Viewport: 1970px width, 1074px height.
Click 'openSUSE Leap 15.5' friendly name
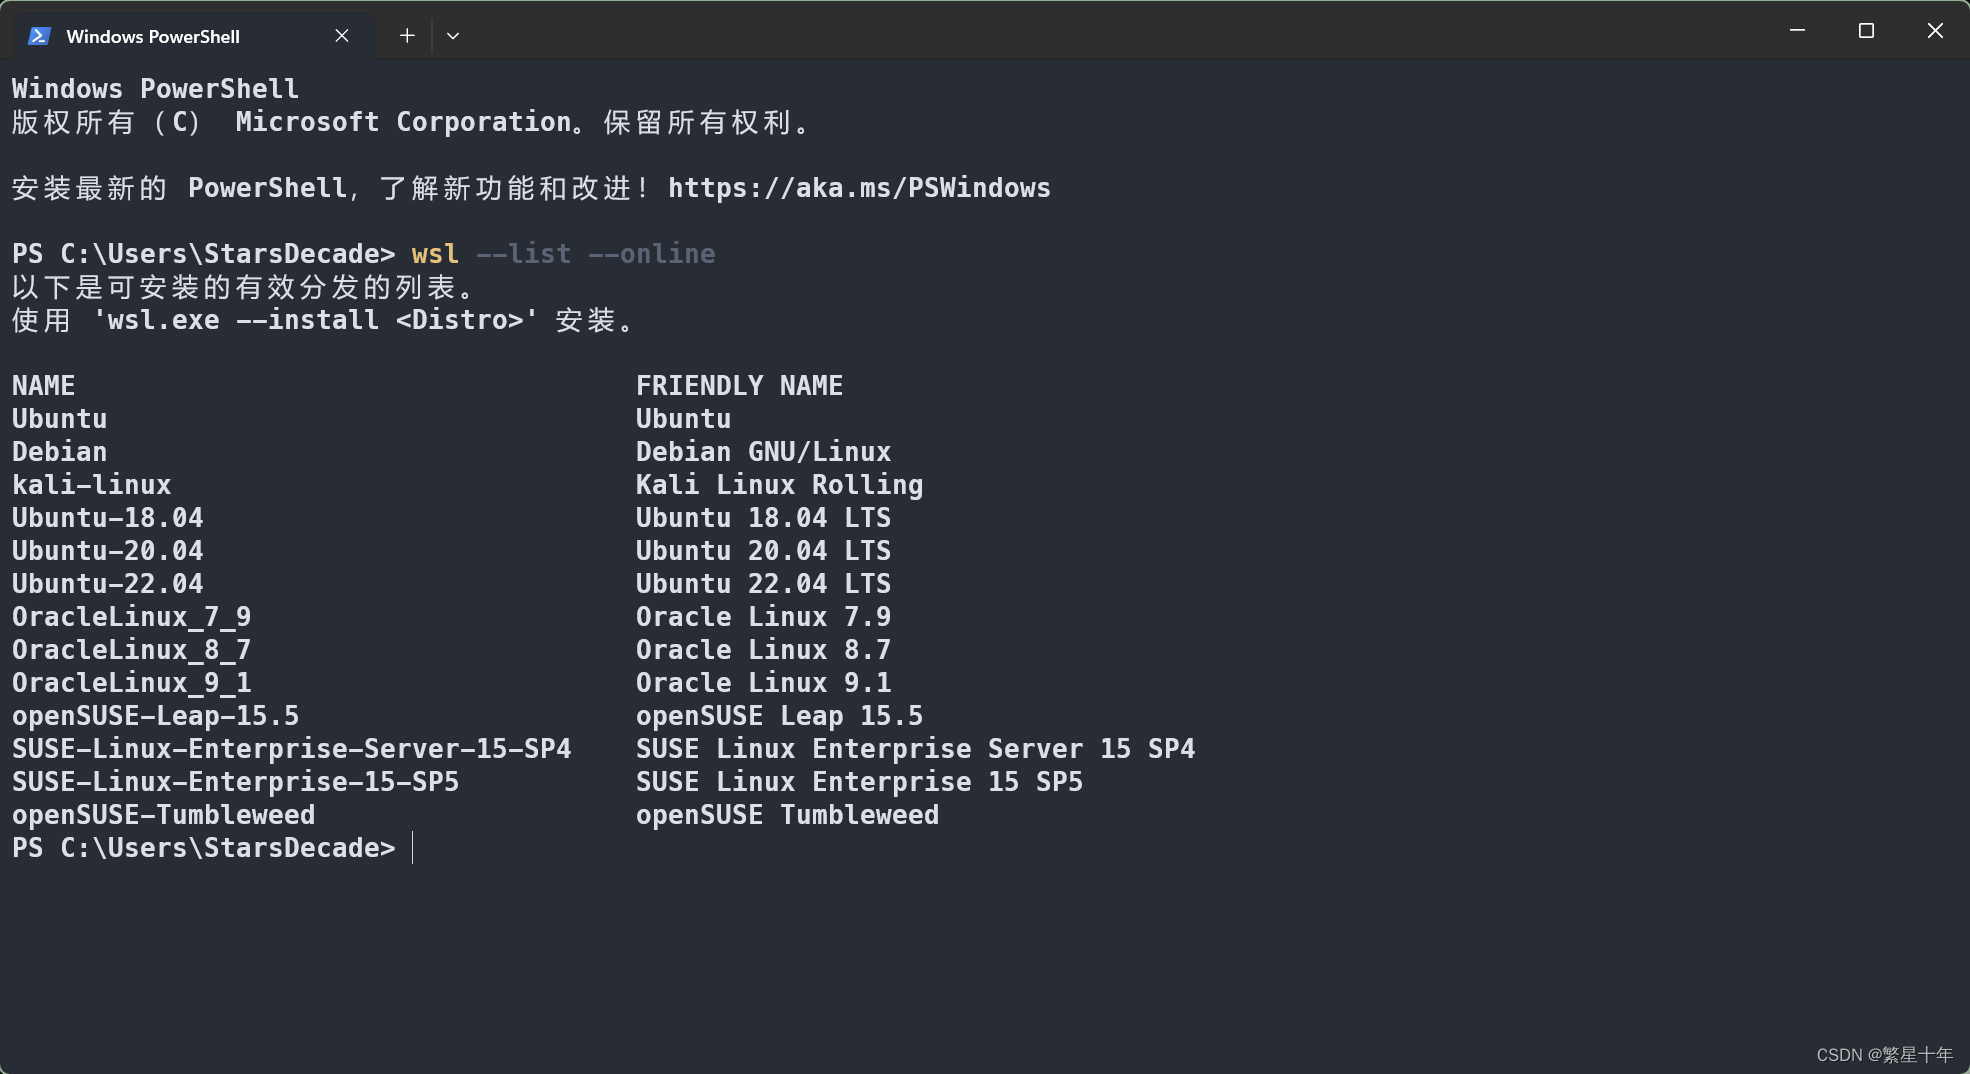point(779,716)
